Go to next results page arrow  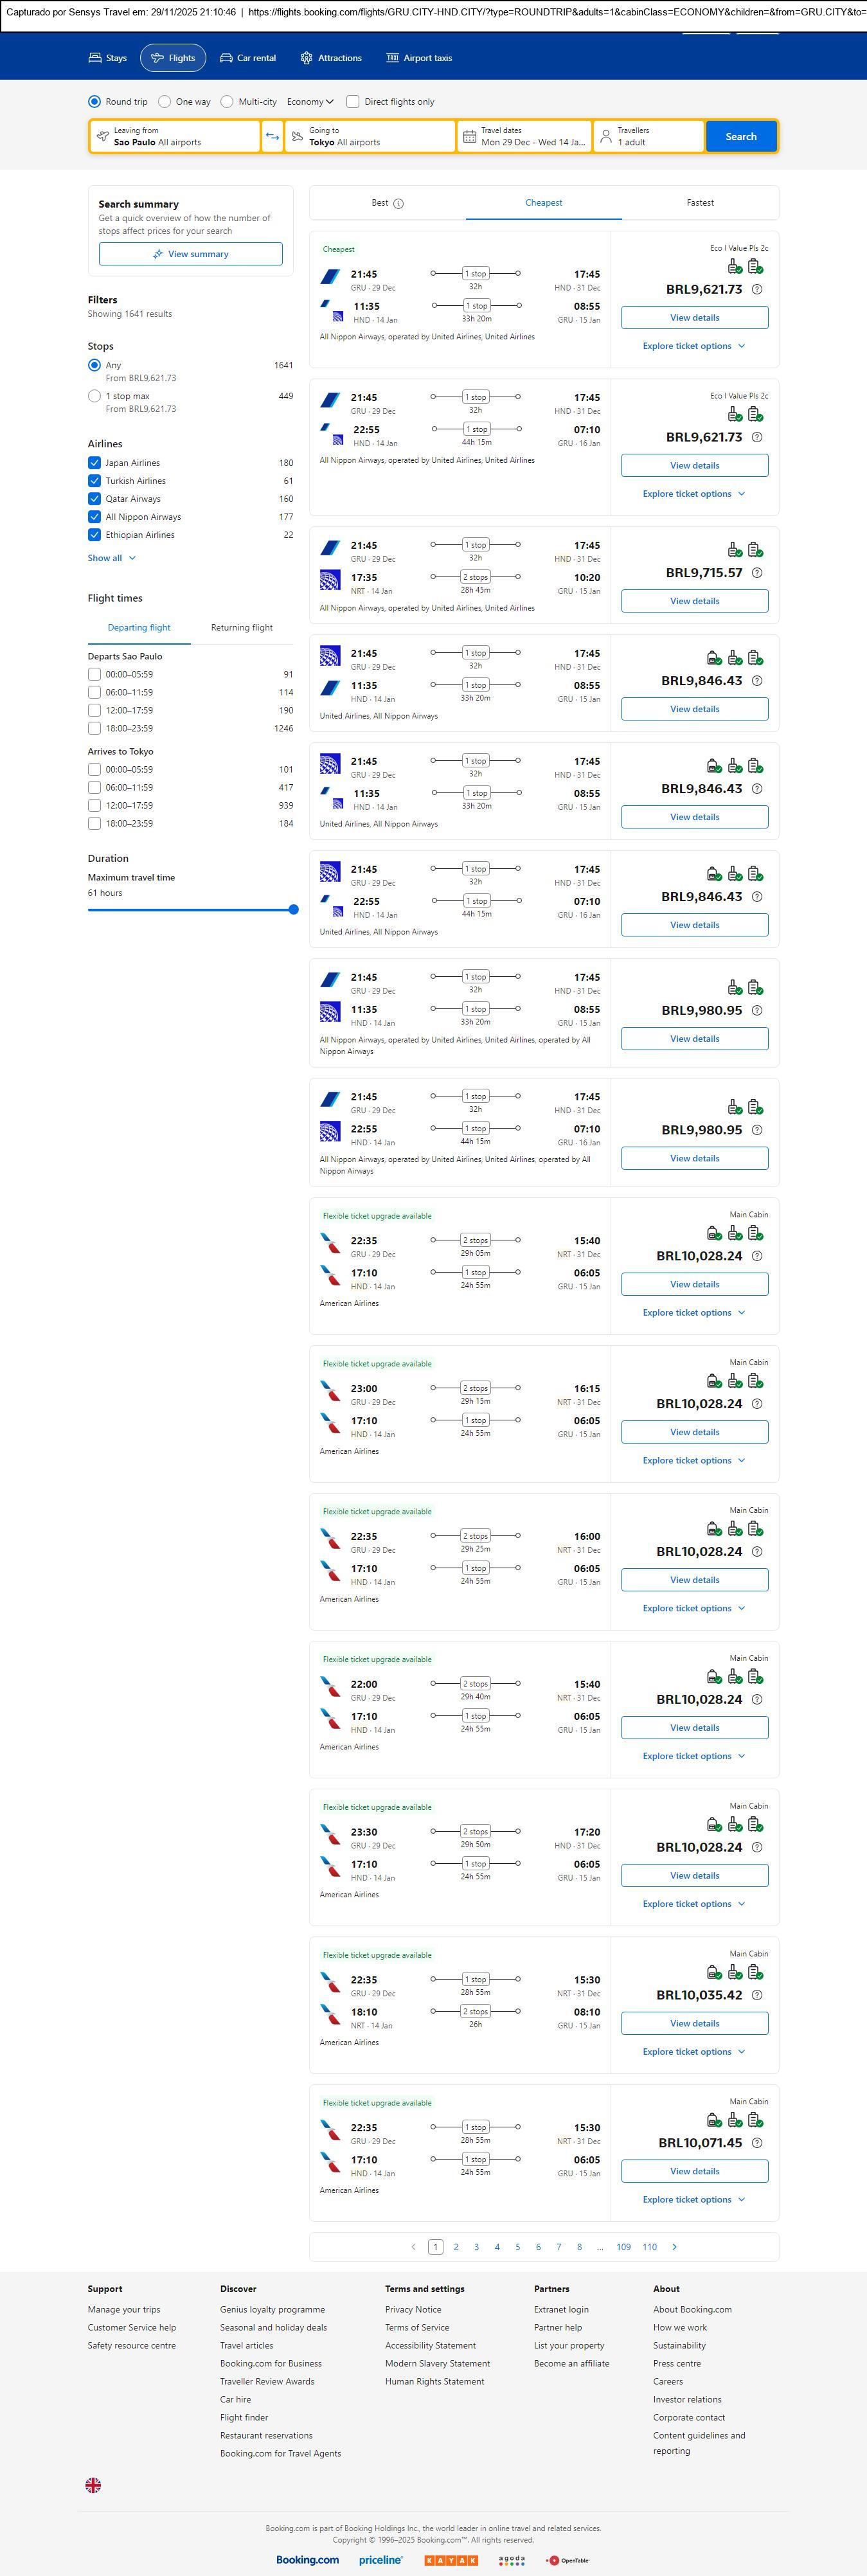pyautogui.click(x=674, y=2246)
